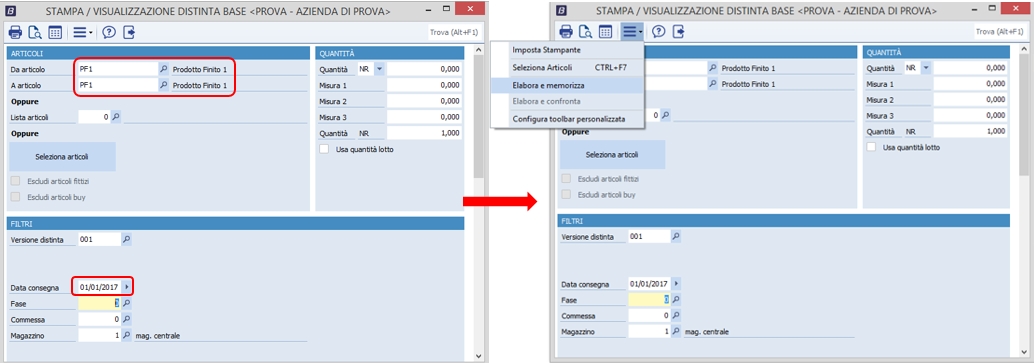Toggle Escludi articoli fittizi checkbox, left window
This screenshot has width=1034, height=363.
pos(15,181)
